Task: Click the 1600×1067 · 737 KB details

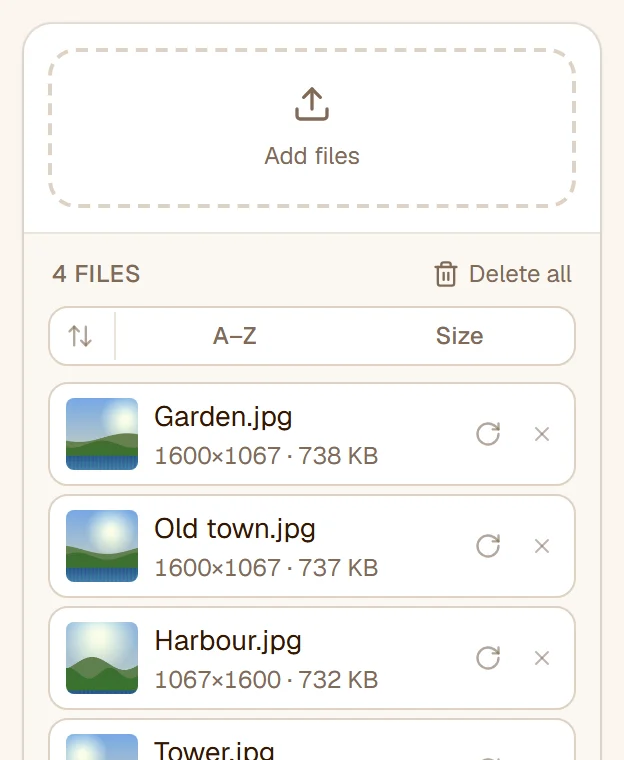Action: [x=266, y=568]
